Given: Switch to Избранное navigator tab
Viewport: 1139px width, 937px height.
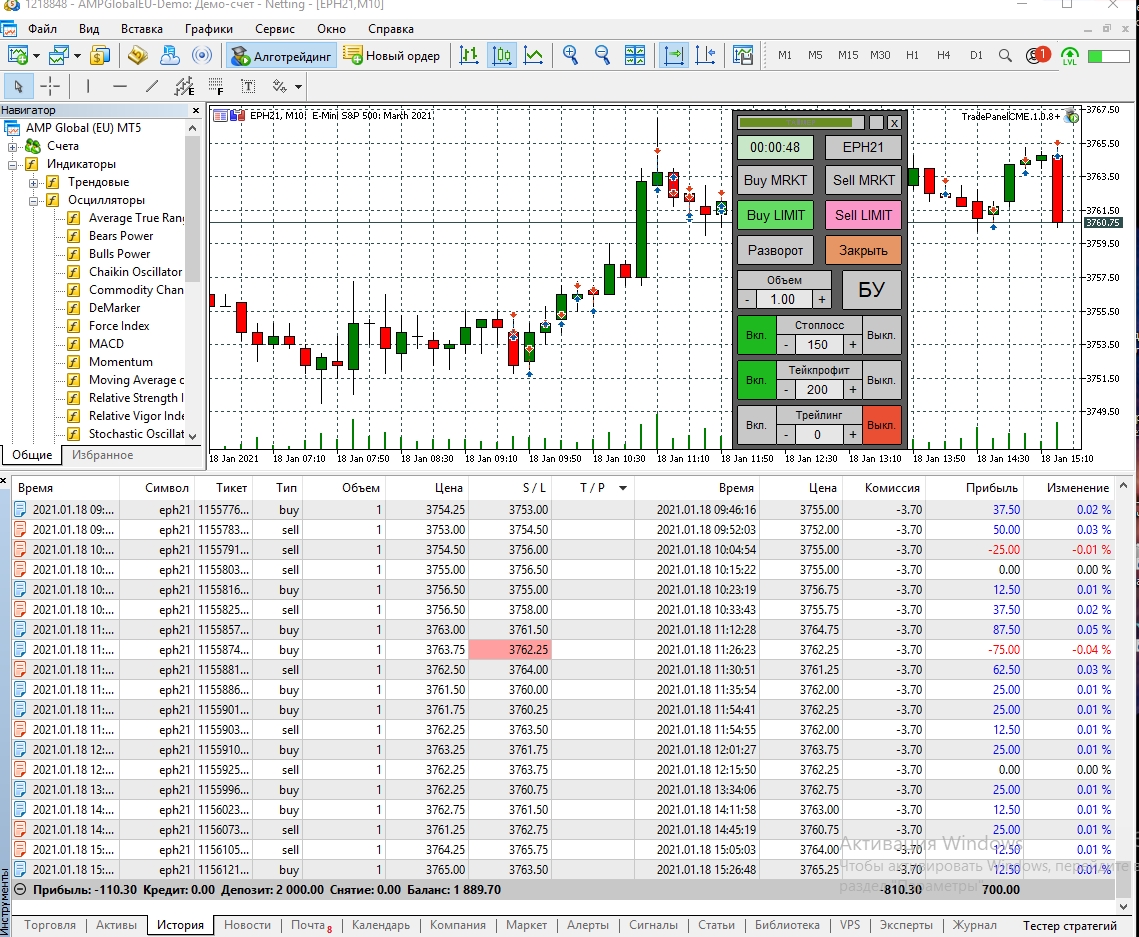Looking at the screenshot, I should tap(102, 455).
